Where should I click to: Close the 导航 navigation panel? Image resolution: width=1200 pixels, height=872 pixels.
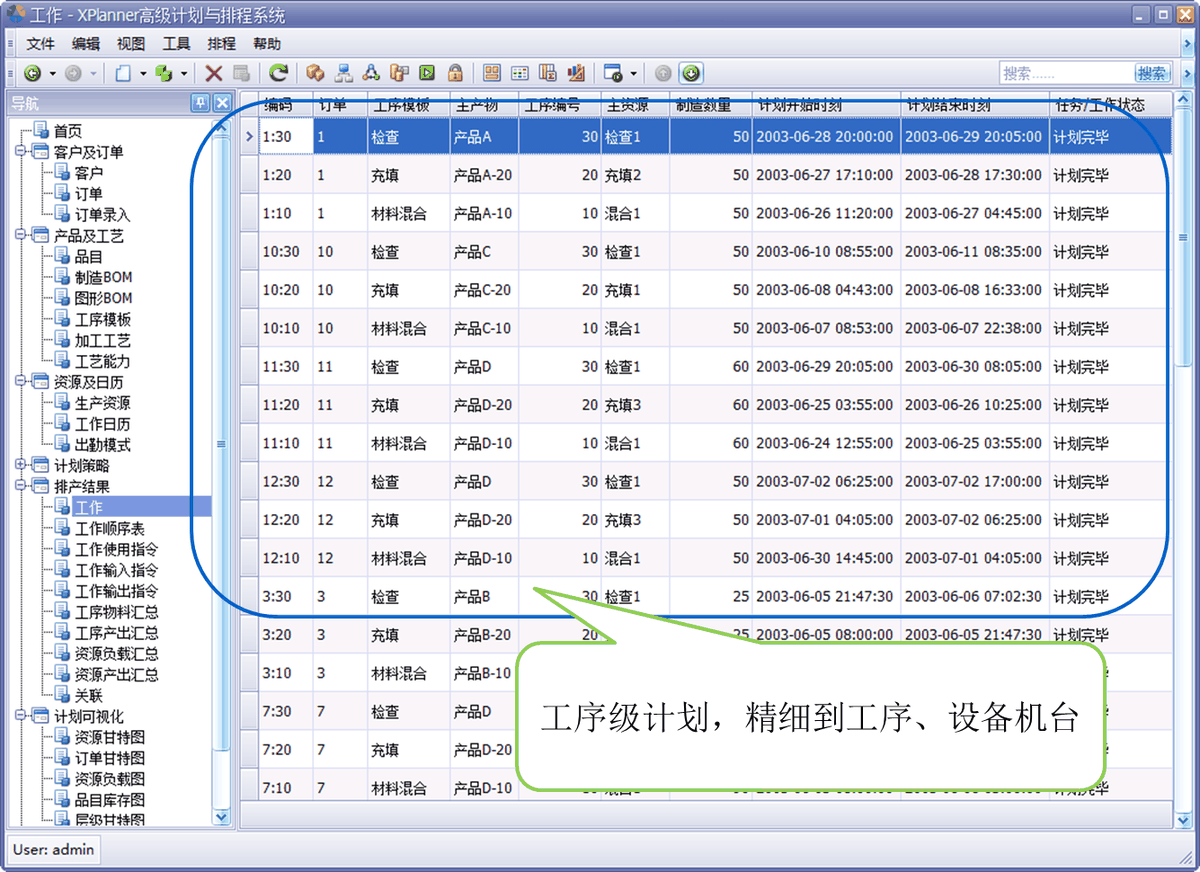click(222, 103)
